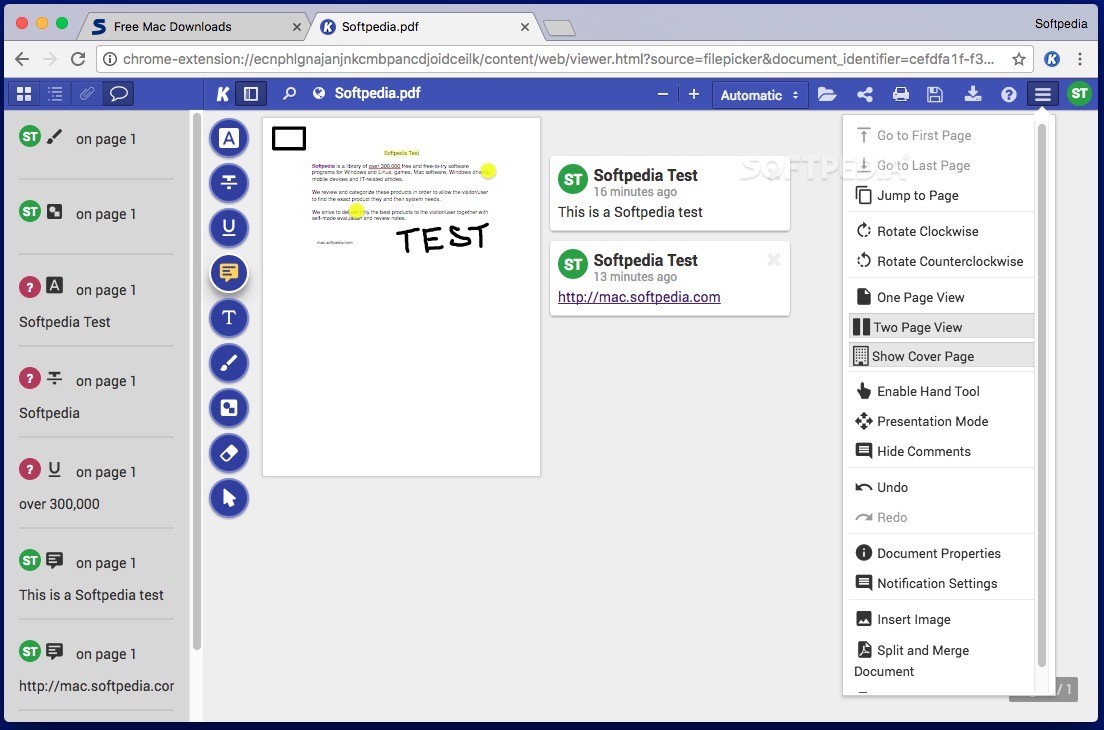This screenshot has height=730, width=1104.
Task: Close the Softpedia.pdf browser tab
Action: tap(525, 27)
